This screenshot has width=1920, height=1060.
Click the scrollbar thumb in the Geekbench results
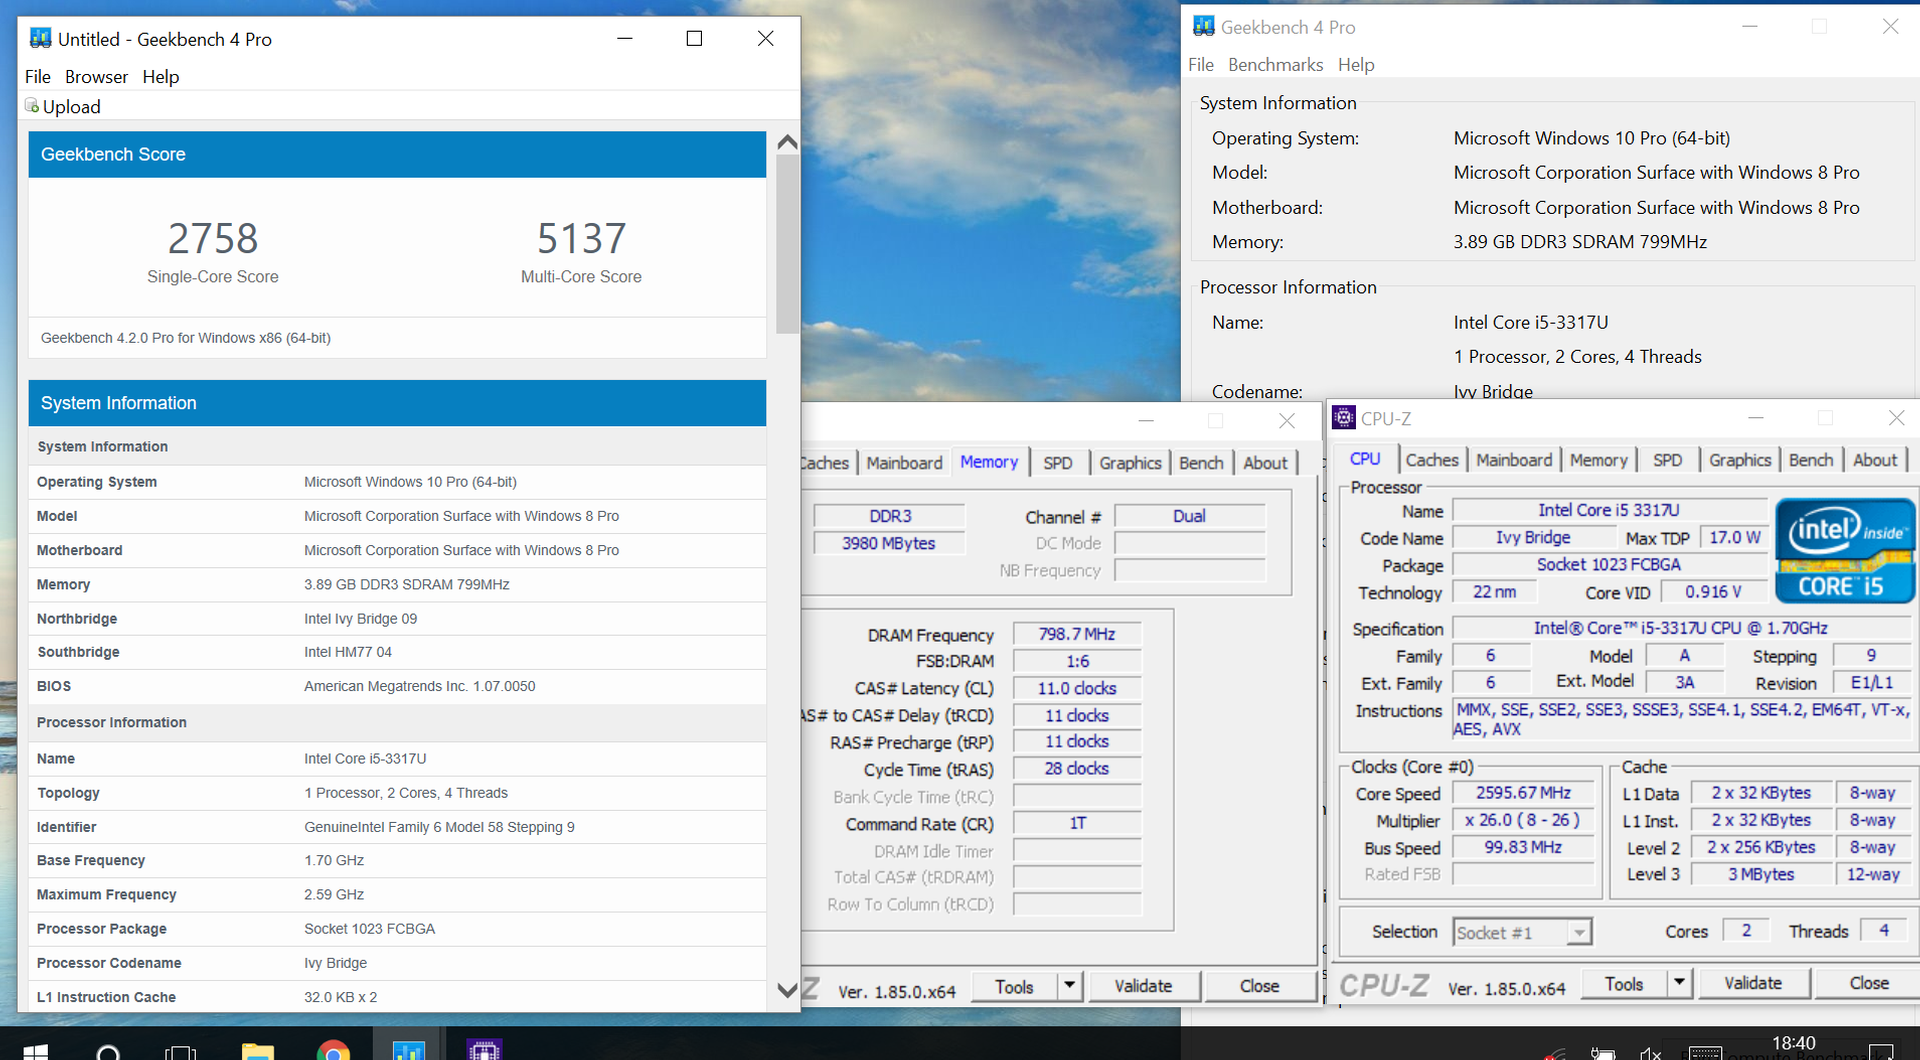click(x=787, y=243)
